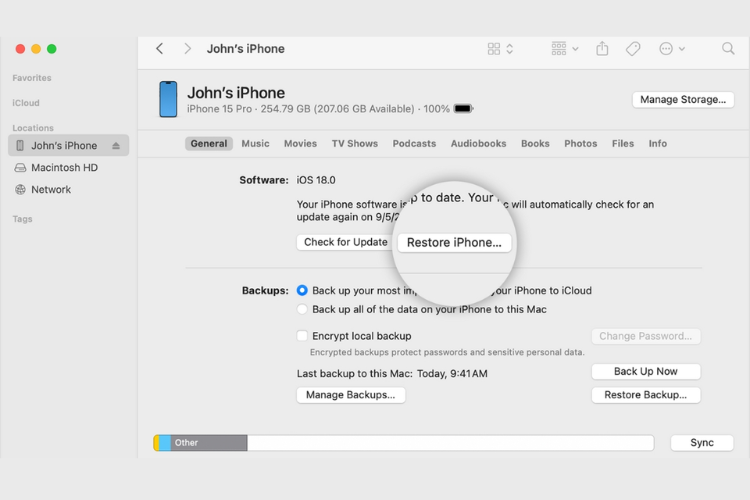The width and height of the screenshot is (750, 500).
Task: Switch to icon grid view
Action: coord(494,49)
